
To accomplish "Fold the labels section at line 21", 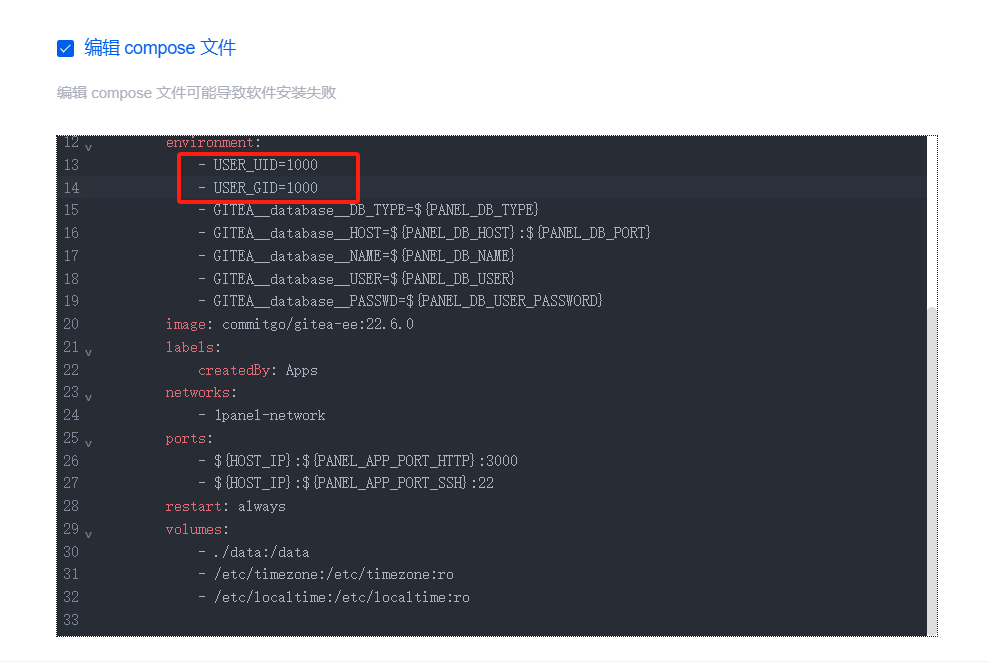I will [x=88, y=352].
